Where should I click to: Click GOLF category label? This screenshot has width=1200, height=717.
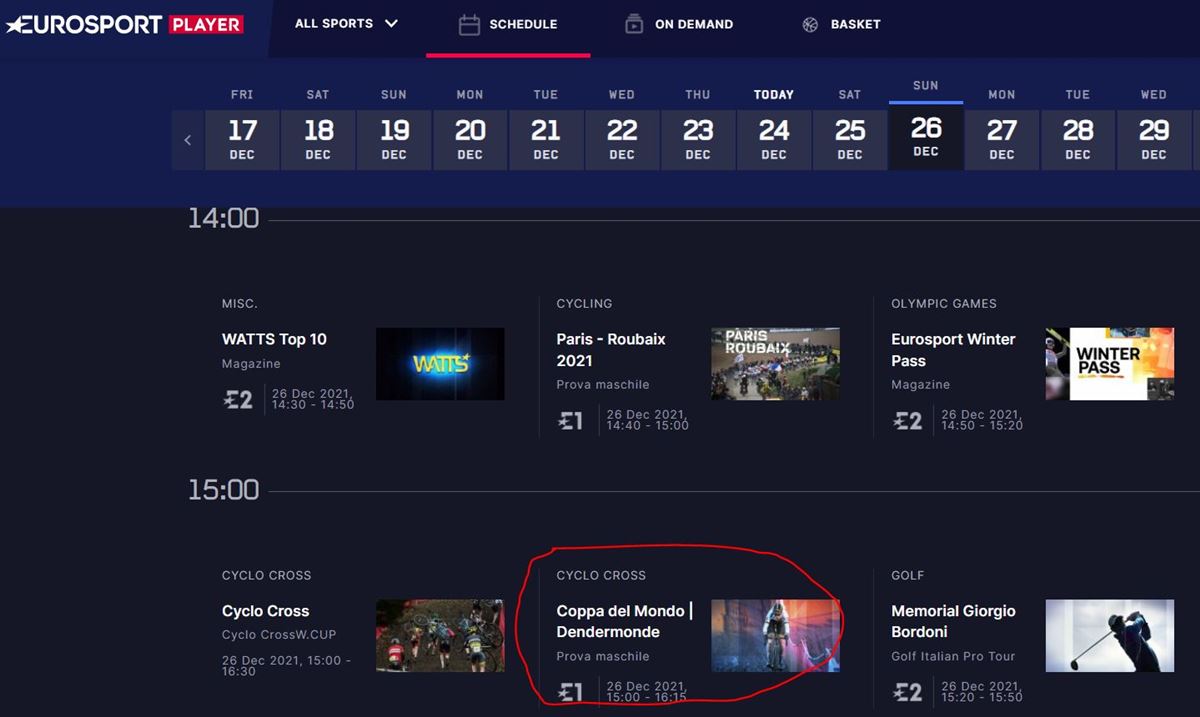tap(908, 575)
